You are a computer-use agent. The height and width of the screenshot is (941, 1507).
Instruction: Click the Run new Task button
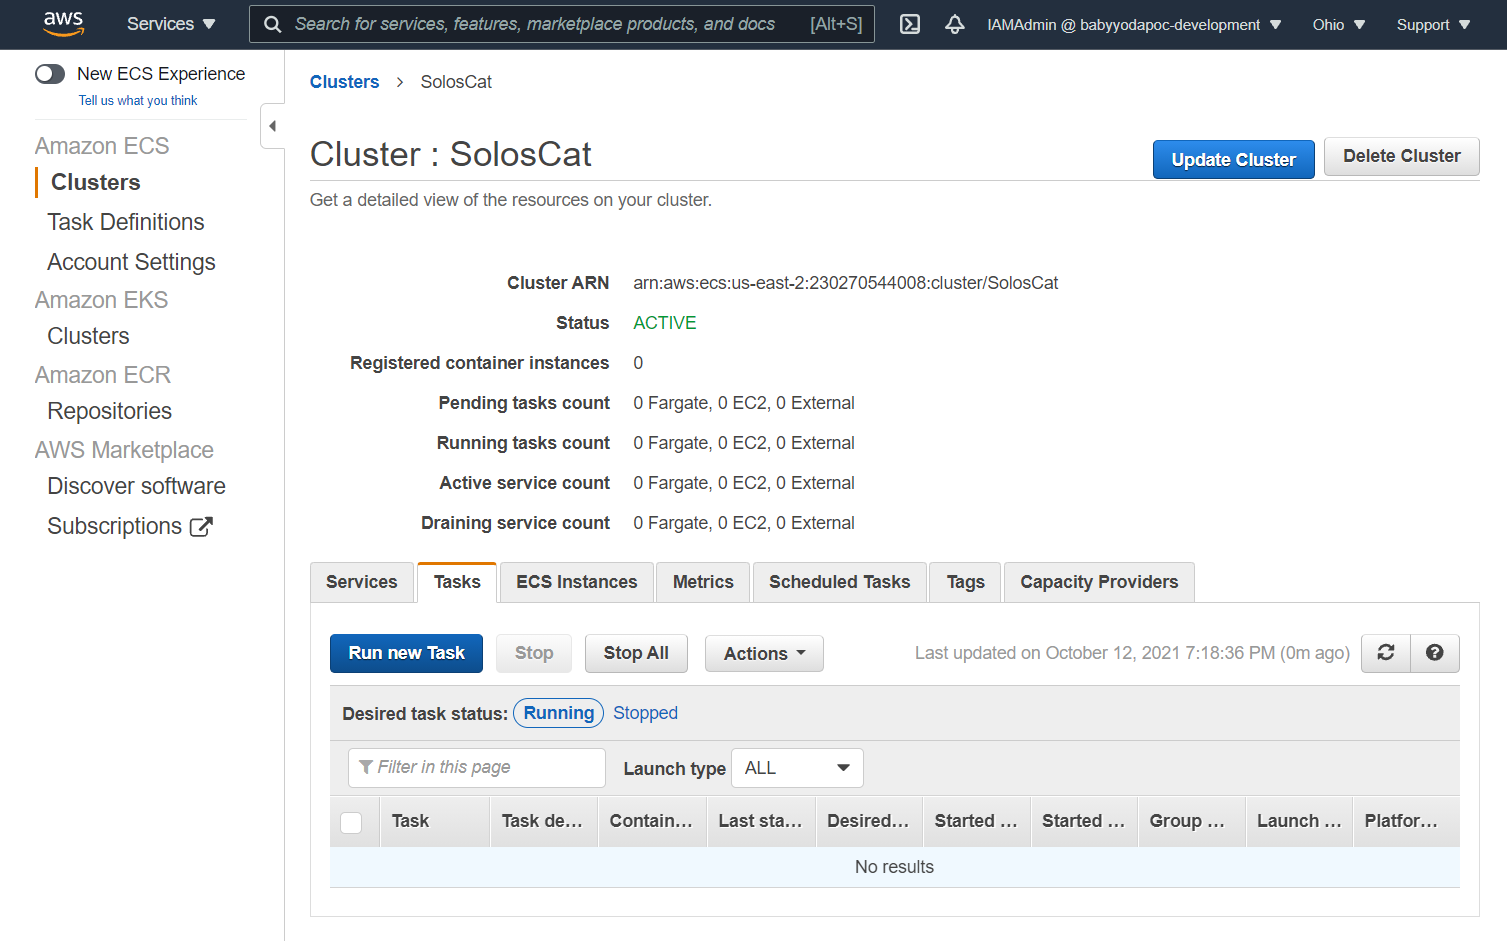(406, 653)
